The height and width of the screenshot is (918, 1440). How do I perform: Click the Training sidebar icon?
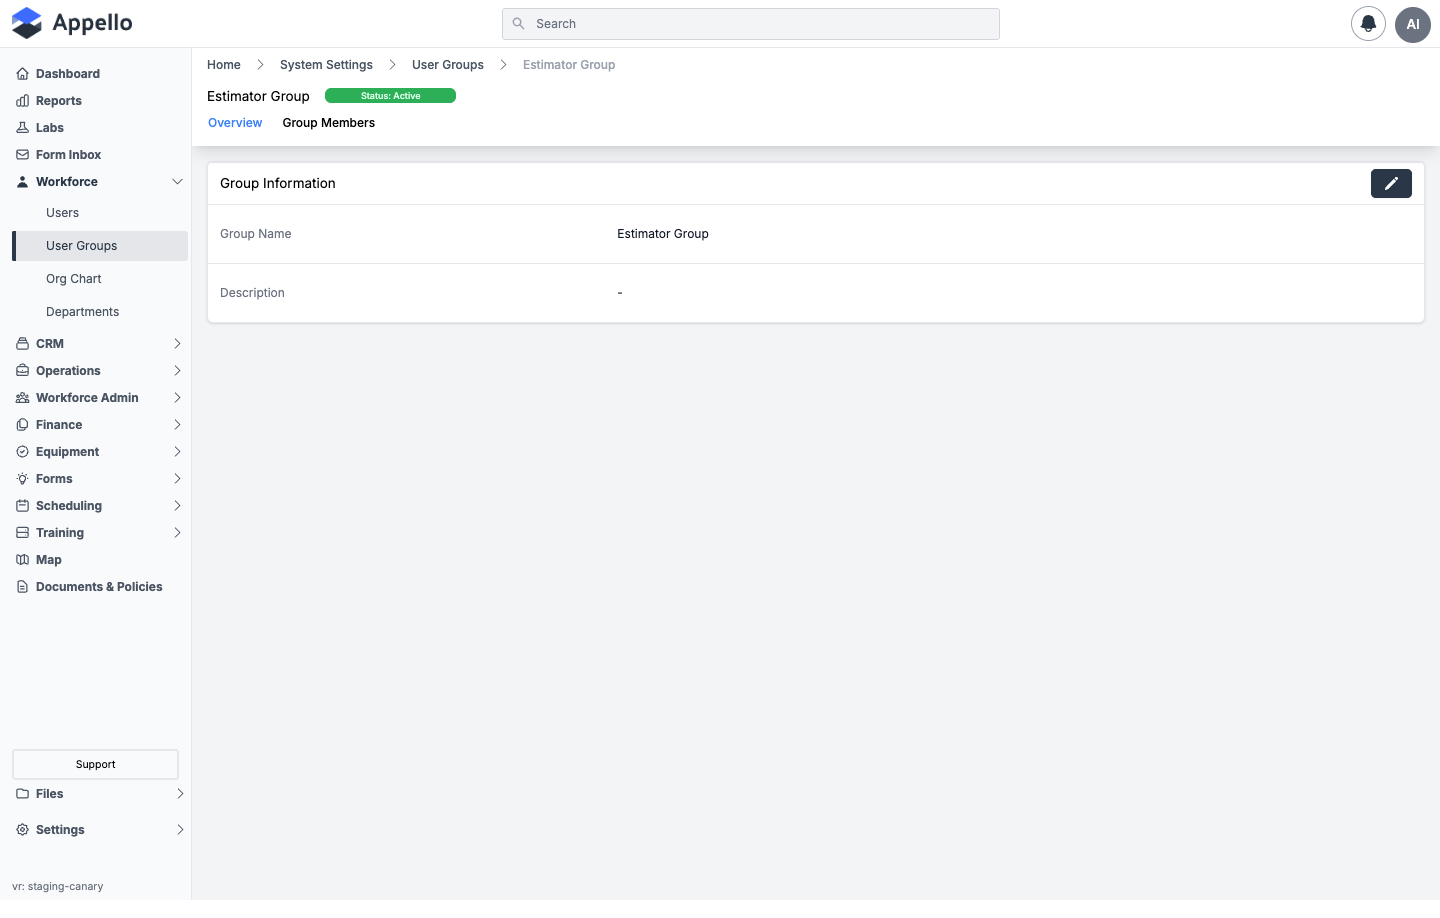click(22, 533)
